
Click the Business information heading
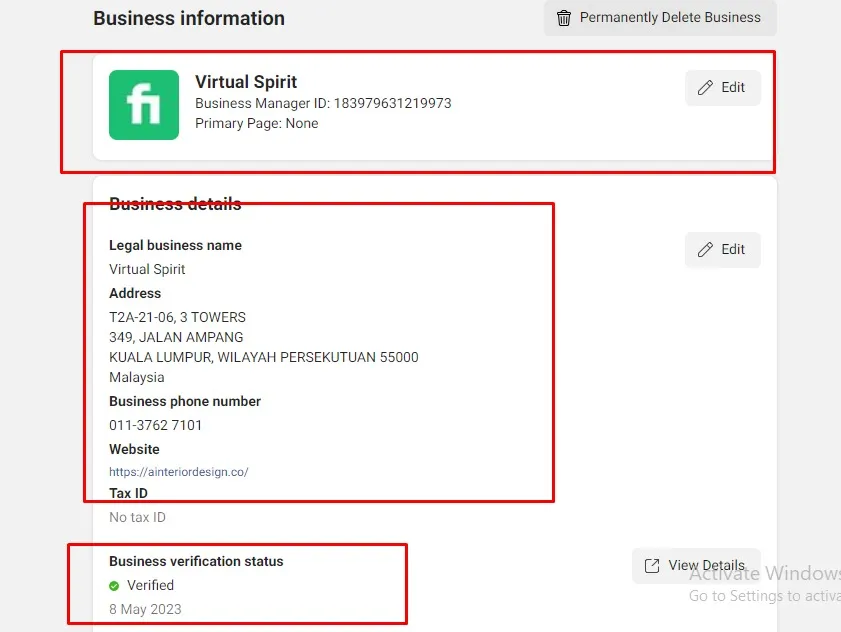pos(189,18)
